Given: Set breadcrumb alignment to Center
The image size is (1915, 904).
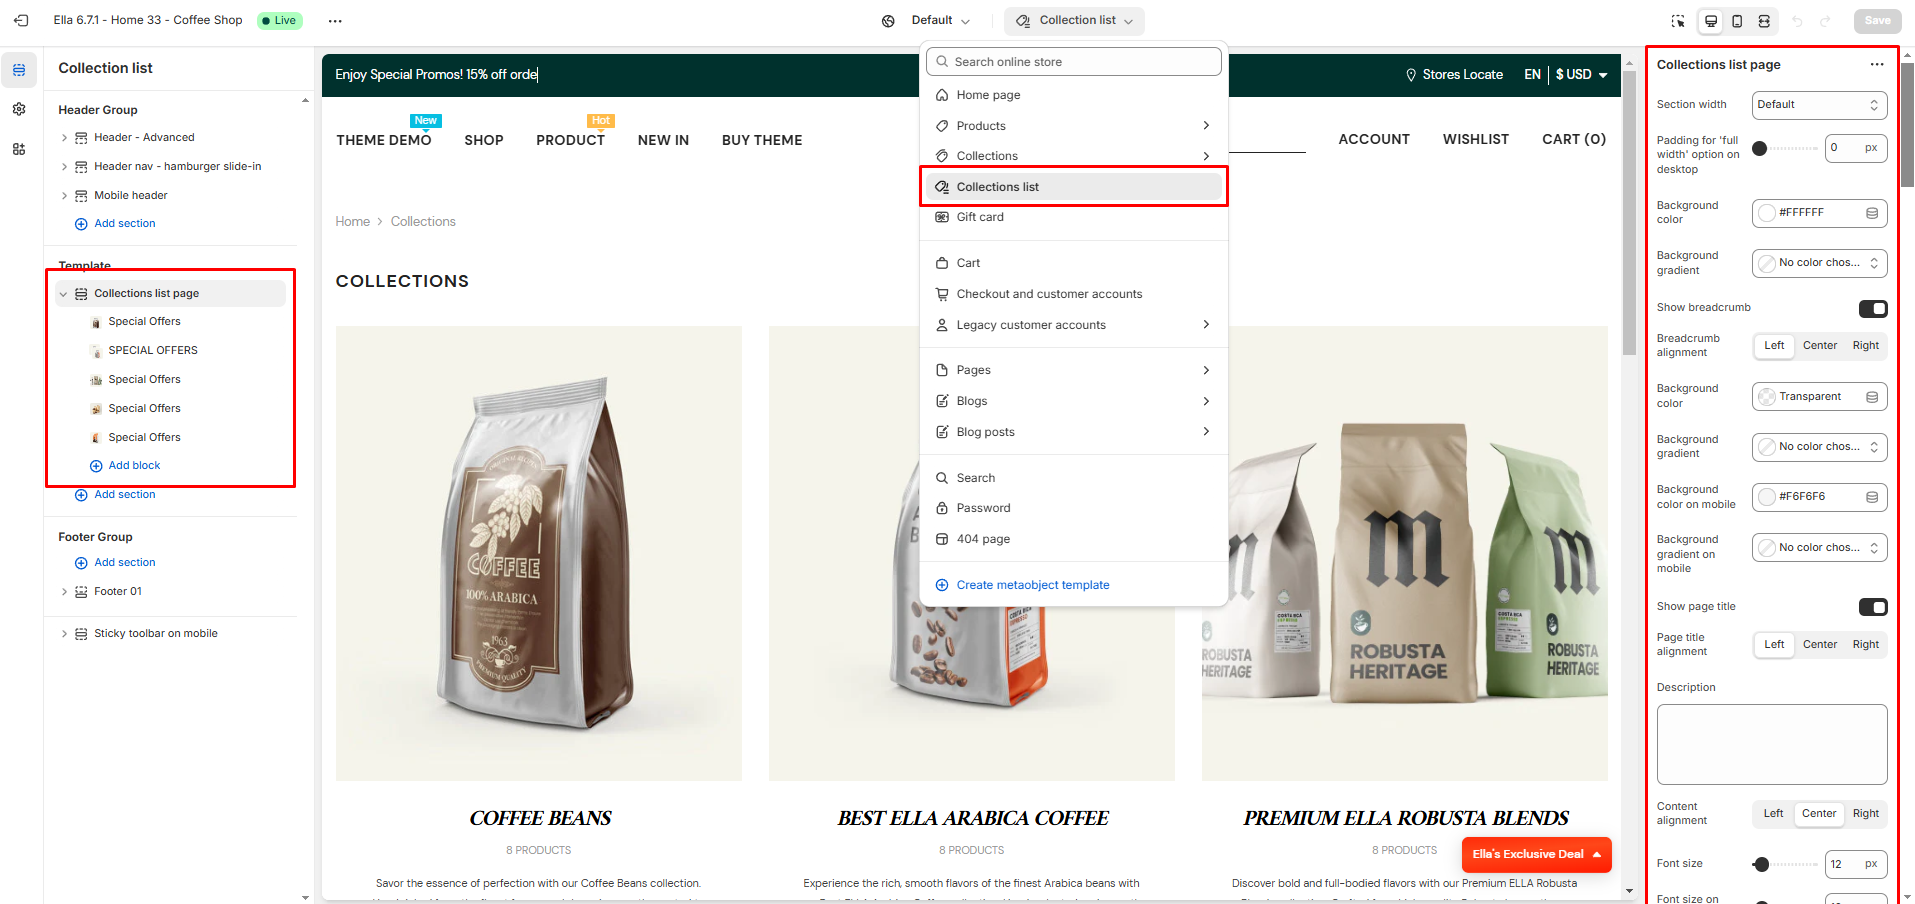Looking at the screenshot, I should coord(1819,346).
